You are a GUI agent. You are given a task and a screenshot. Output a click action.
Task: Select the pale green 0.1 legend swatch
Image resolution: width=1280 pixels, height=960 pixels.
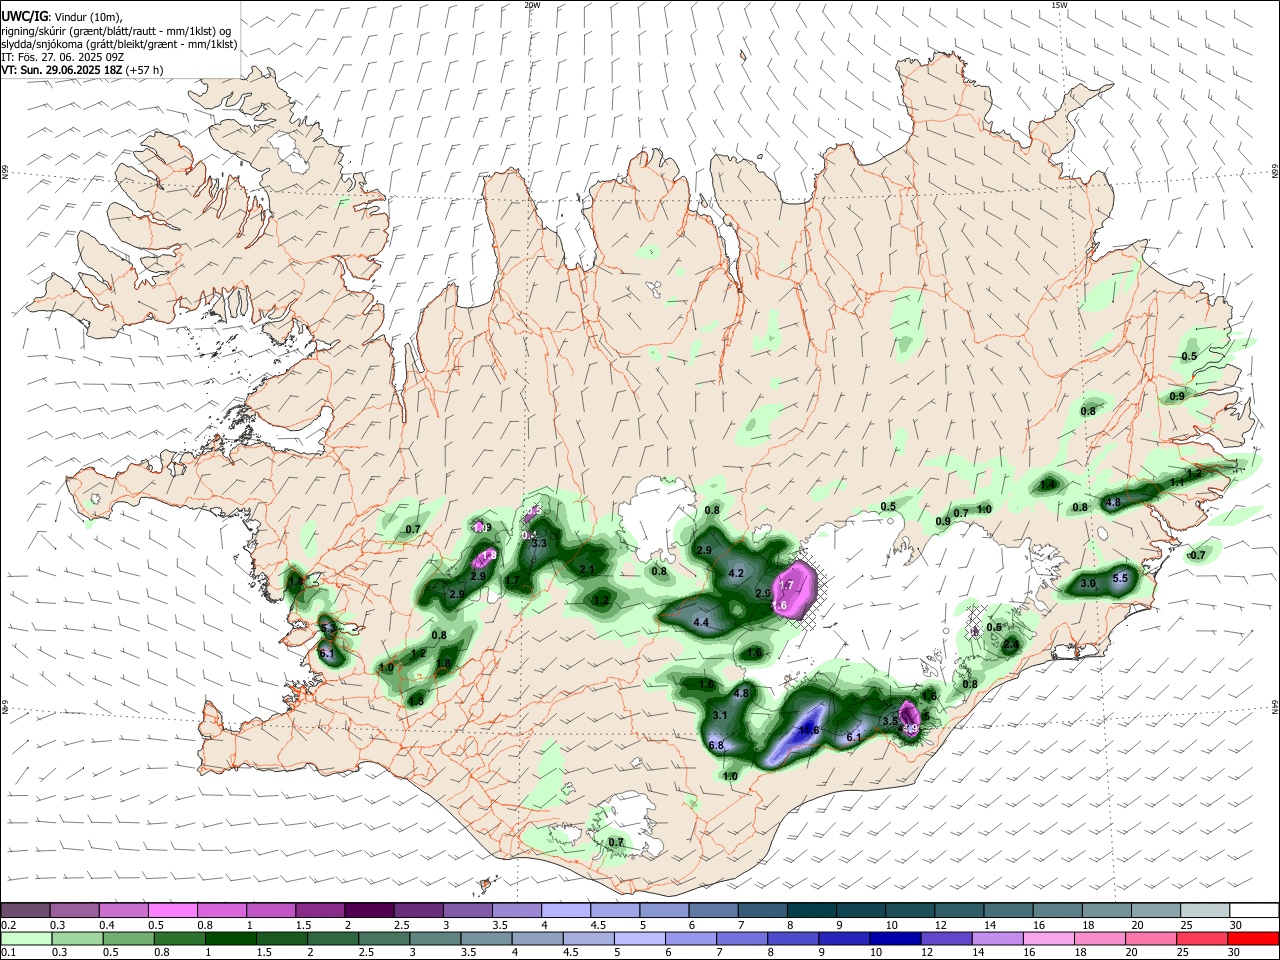click(25, 938)
